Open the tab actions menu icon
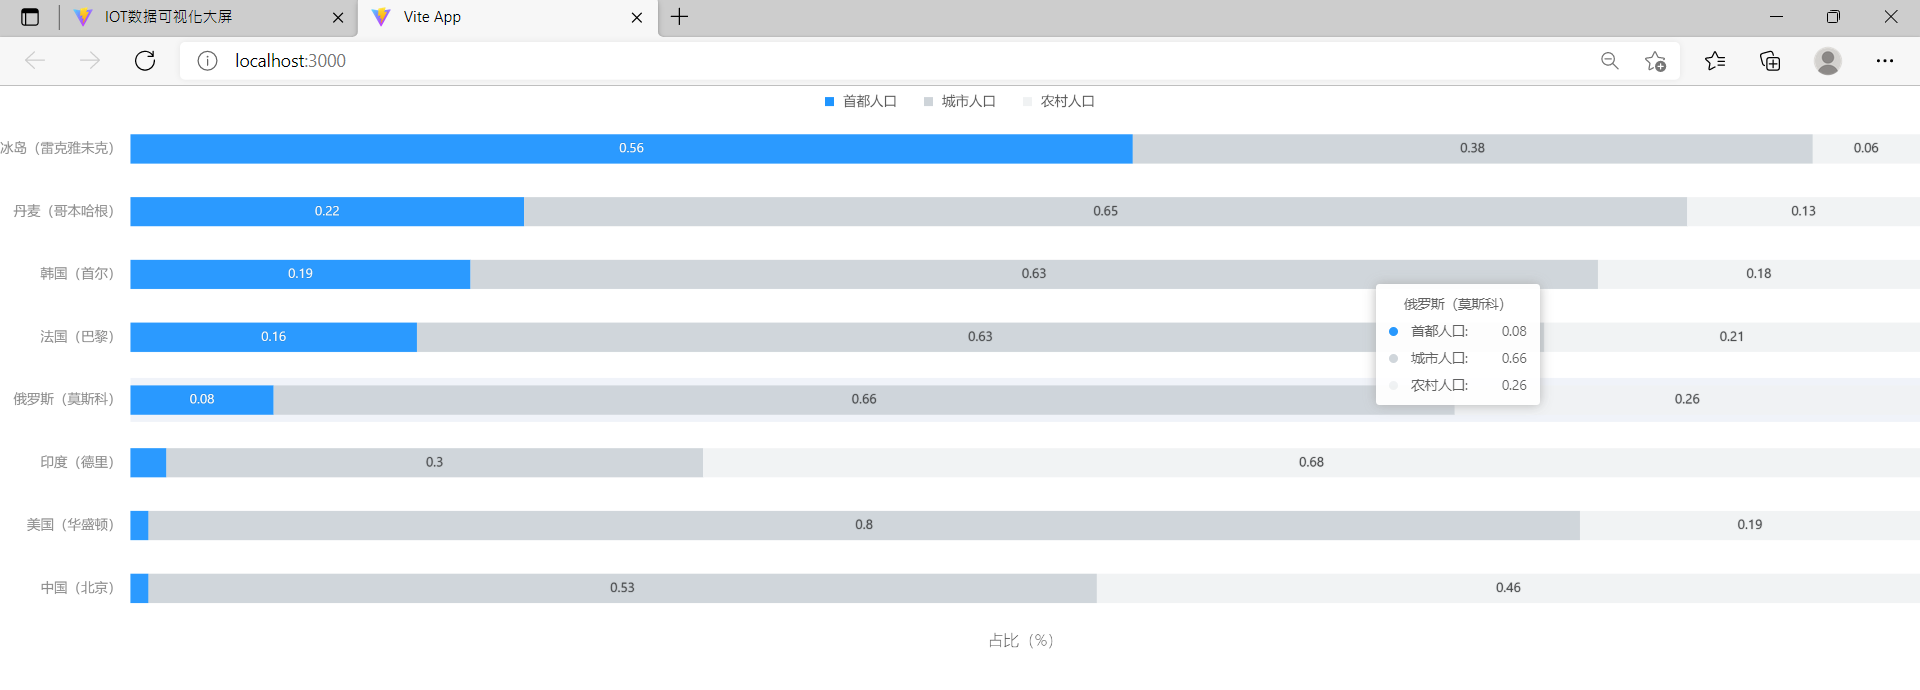This screenshot has width=1920, height=690. coord(30,17)
